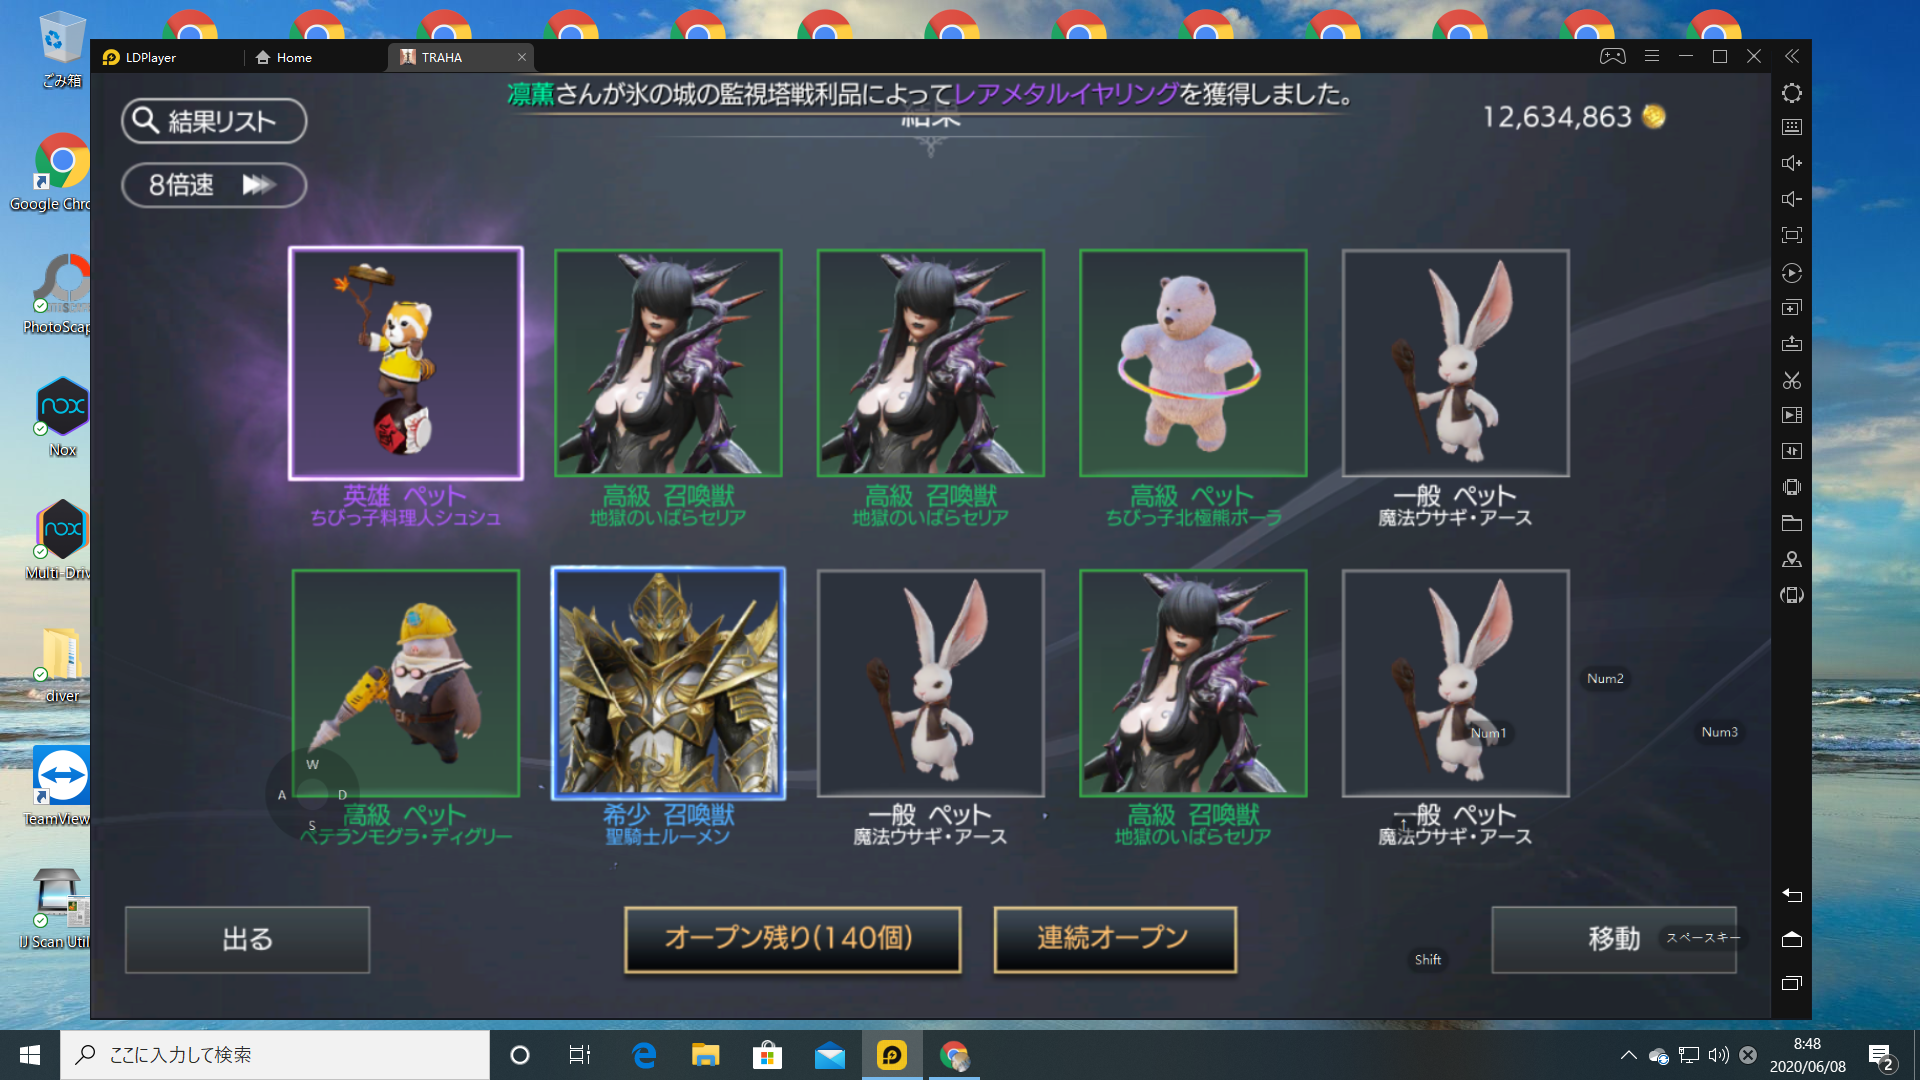Open LDPlayer settings gear icon
Image resolution: width=1920 pixels, height=1080 pixels.
[1791, 93]
